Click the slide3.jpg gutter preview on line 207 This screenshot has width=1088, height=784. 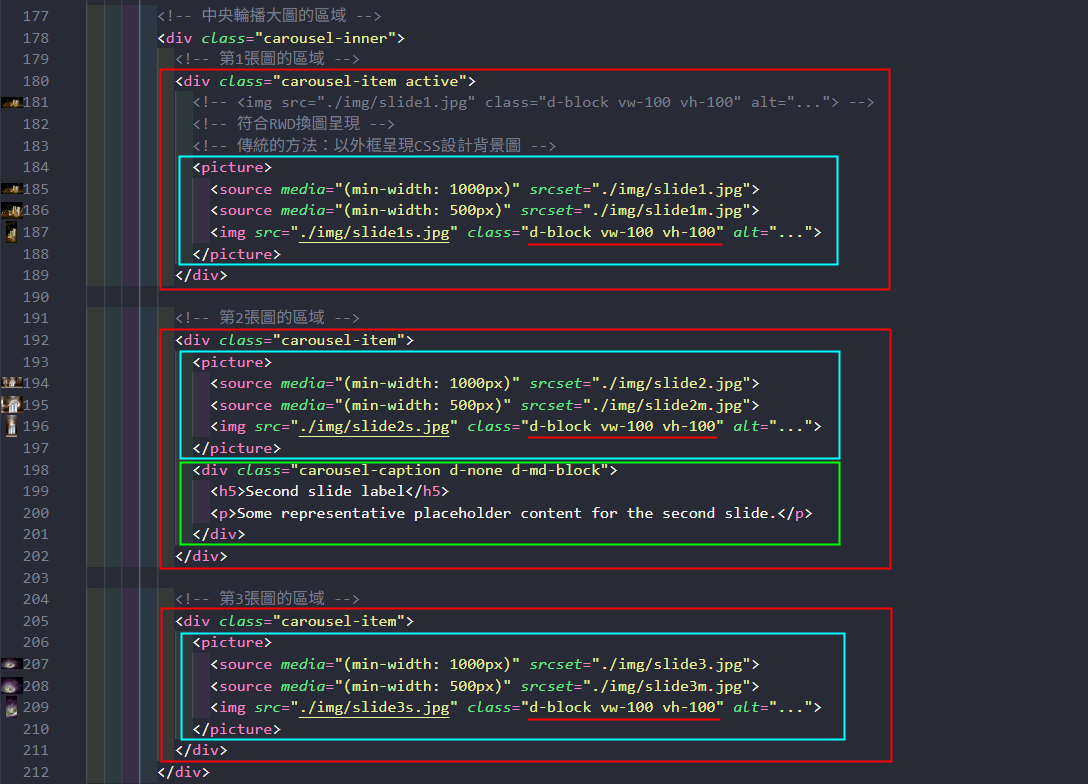click(x=12, y=665)
